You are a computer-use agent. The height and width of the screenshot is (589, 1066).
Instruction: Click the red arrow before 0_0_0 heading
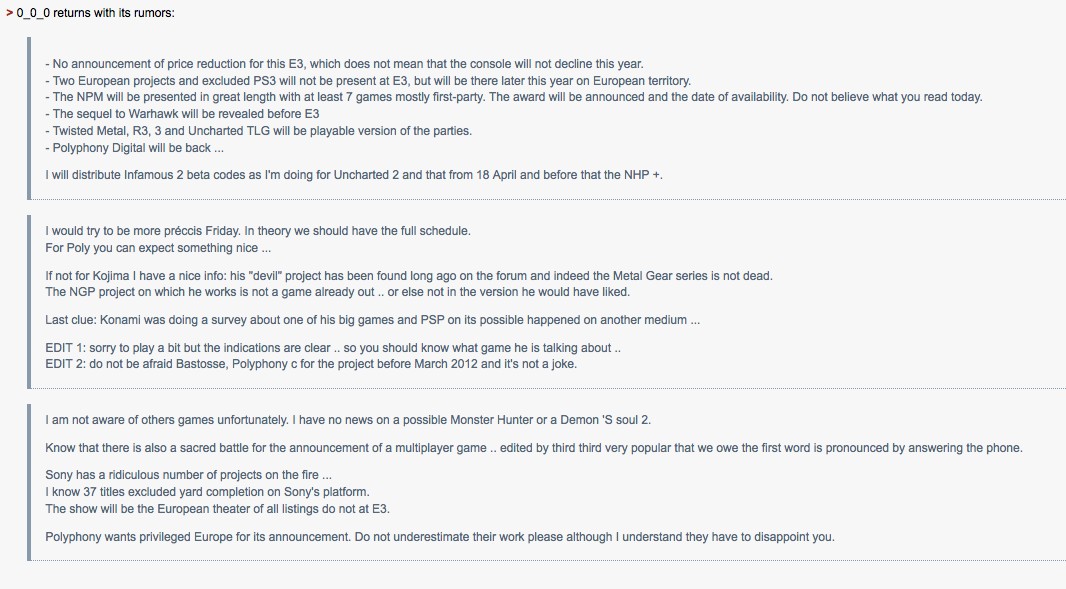[10, 13]
